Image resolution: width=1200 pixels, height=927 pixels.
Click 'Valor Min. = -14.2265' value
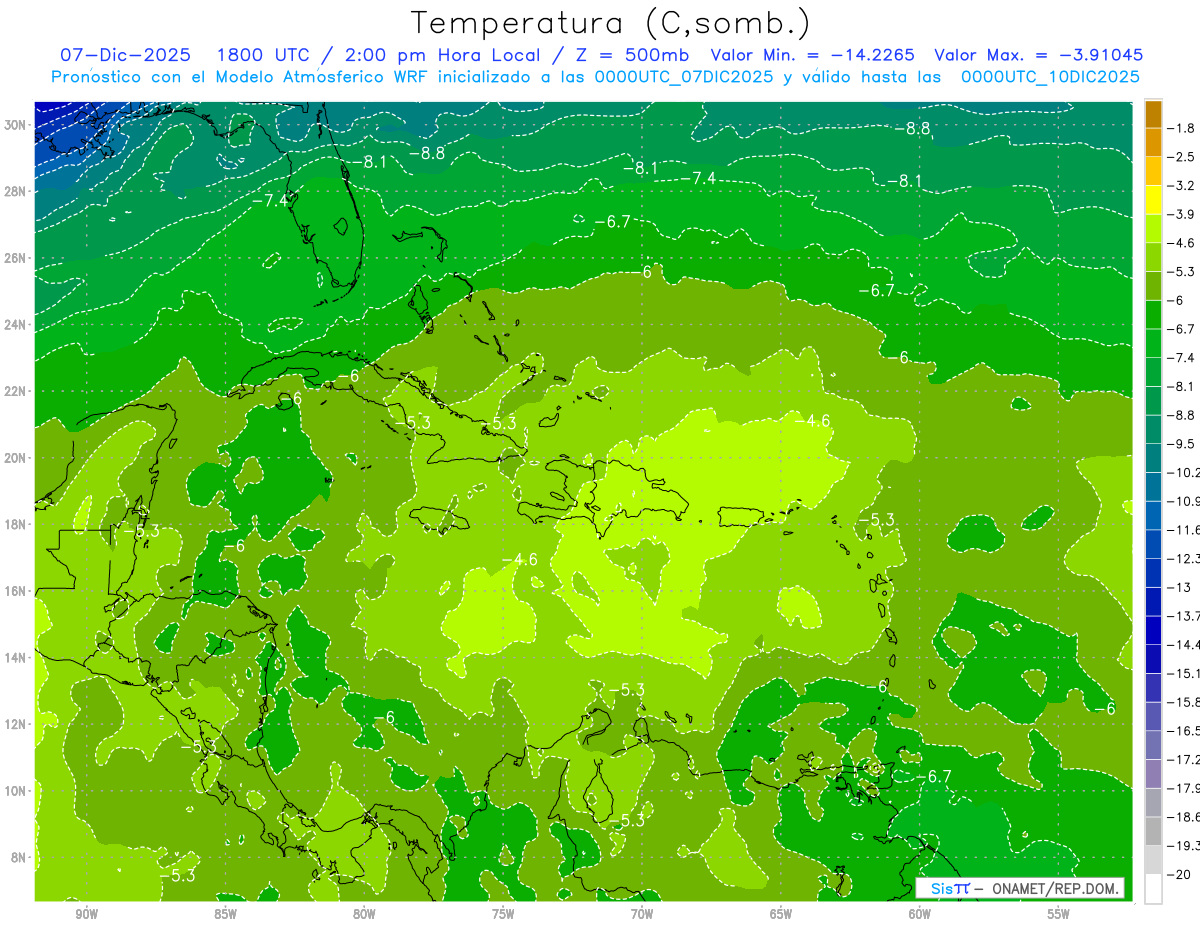tap(812, 55)
